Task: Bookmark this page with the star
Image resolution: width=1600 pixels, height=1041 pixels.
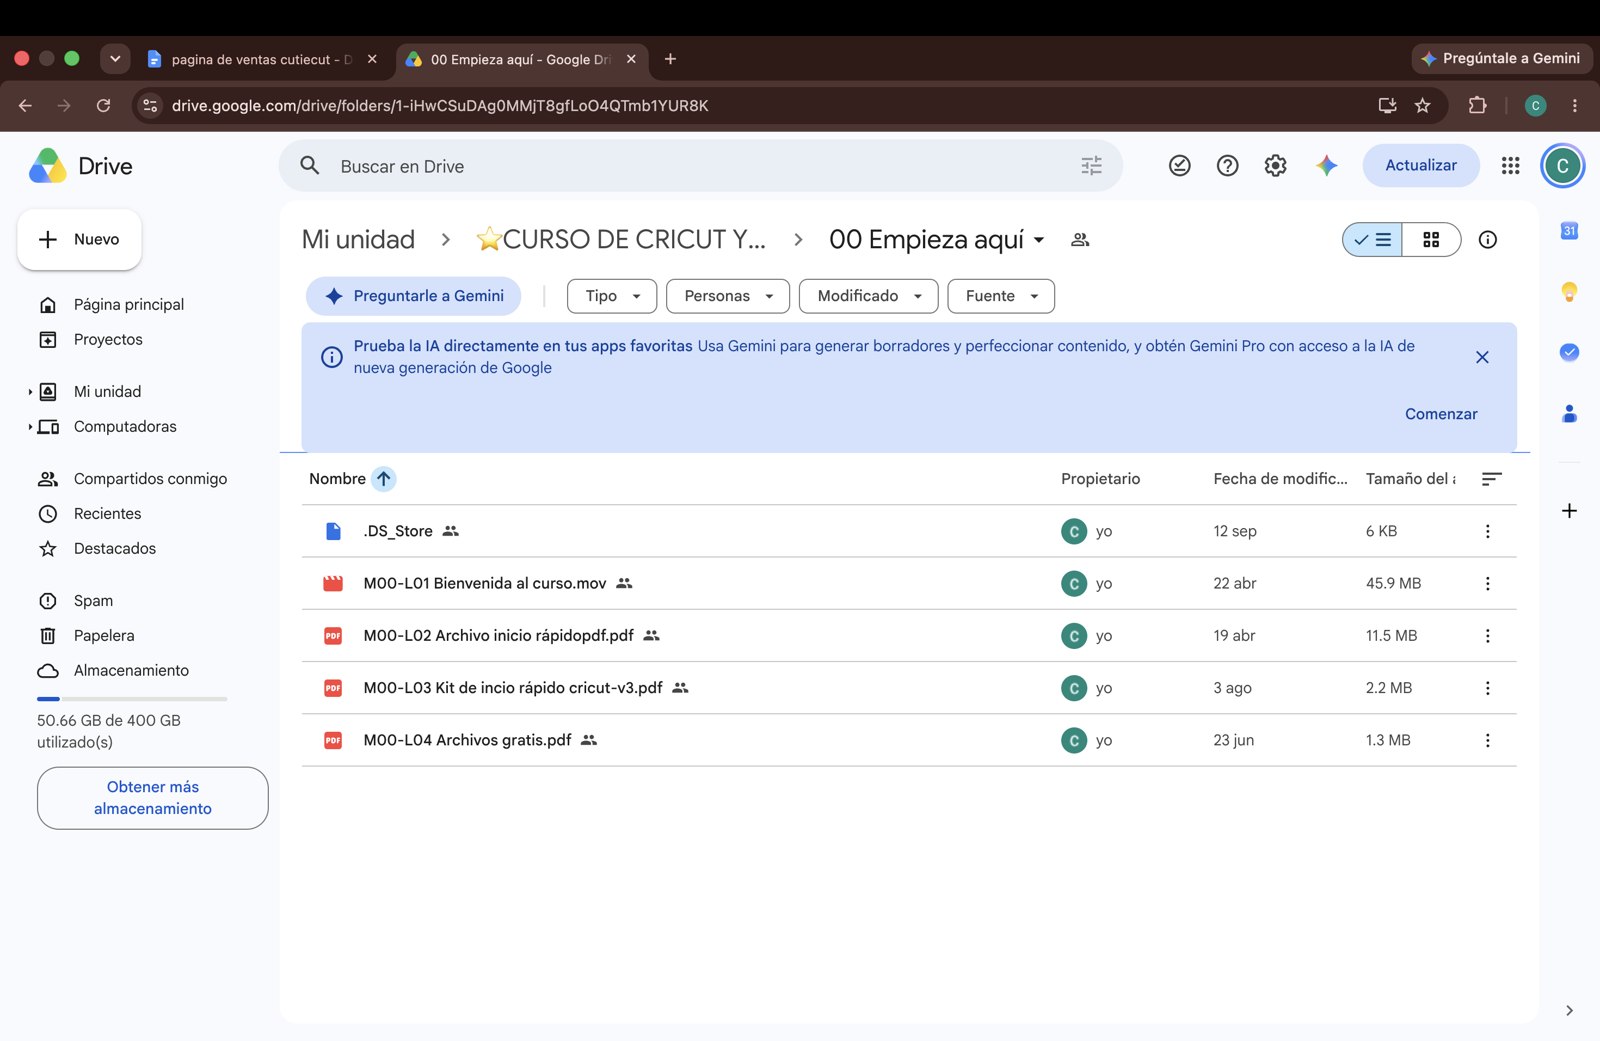Action: 1422,105
